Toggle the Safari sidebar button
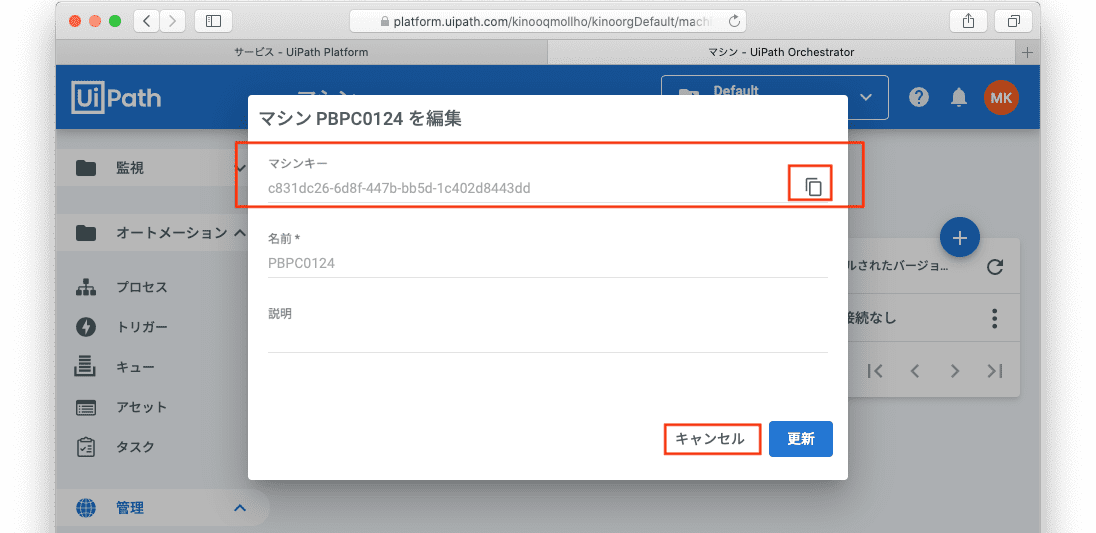1096x533 pixels. tap(213, 22)
